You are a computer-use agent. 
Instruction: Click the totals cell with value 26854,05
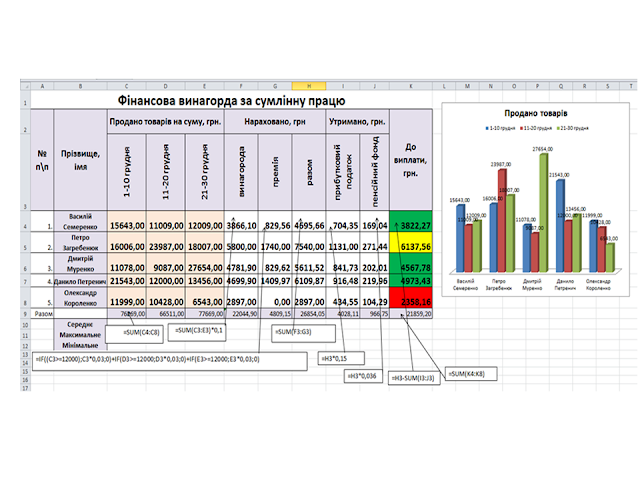click(x=309, y=314)
